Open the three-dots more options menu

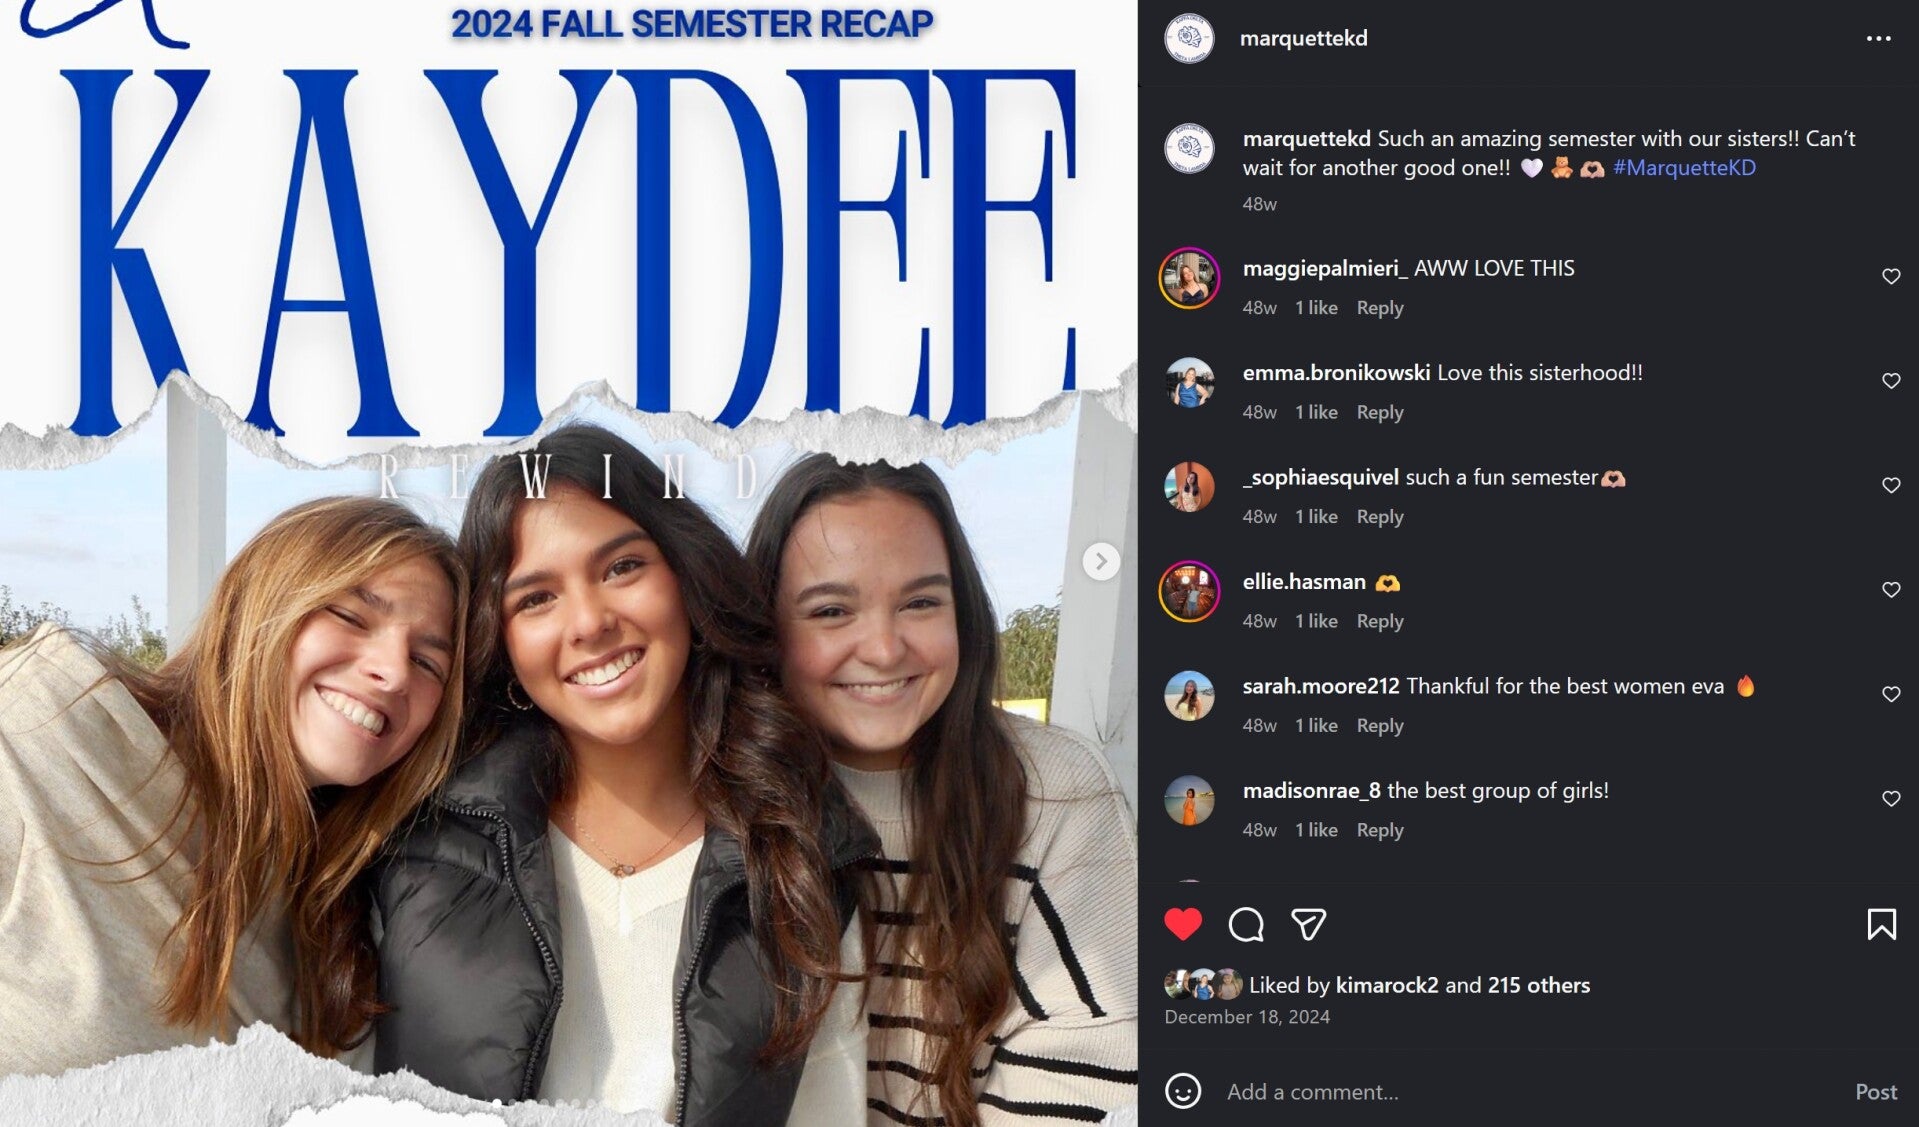[1878, 38]
